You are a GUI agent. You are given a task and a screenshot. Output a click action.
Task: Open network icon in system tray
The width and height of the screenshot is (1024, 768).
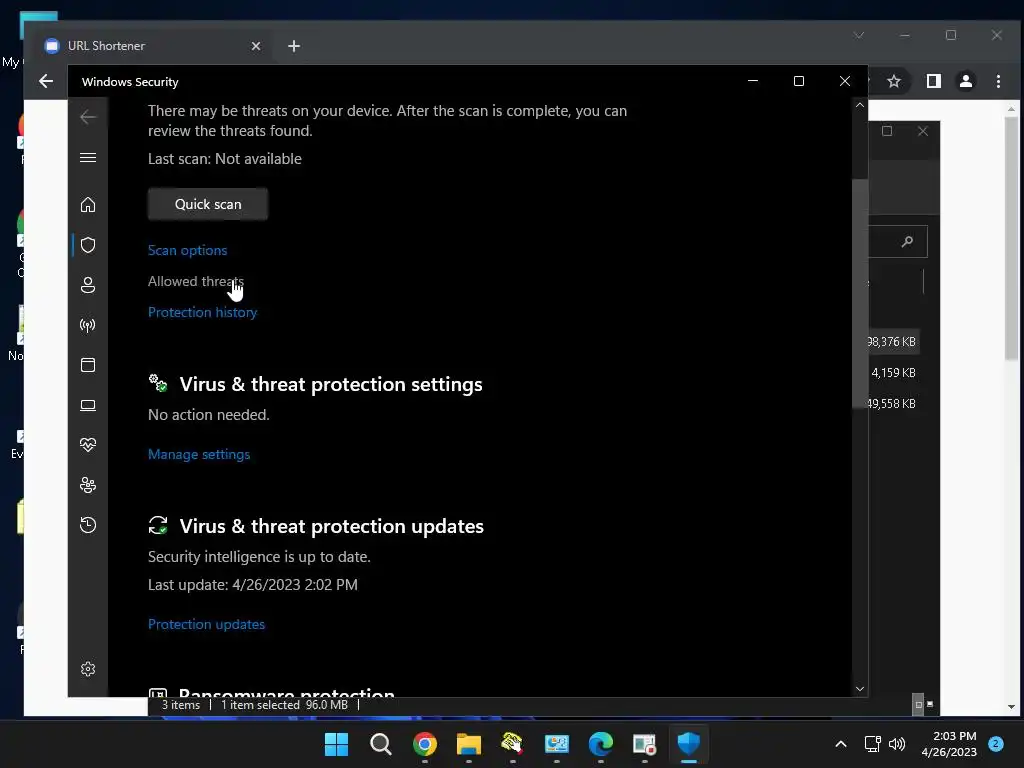click(x=872, y=744)
